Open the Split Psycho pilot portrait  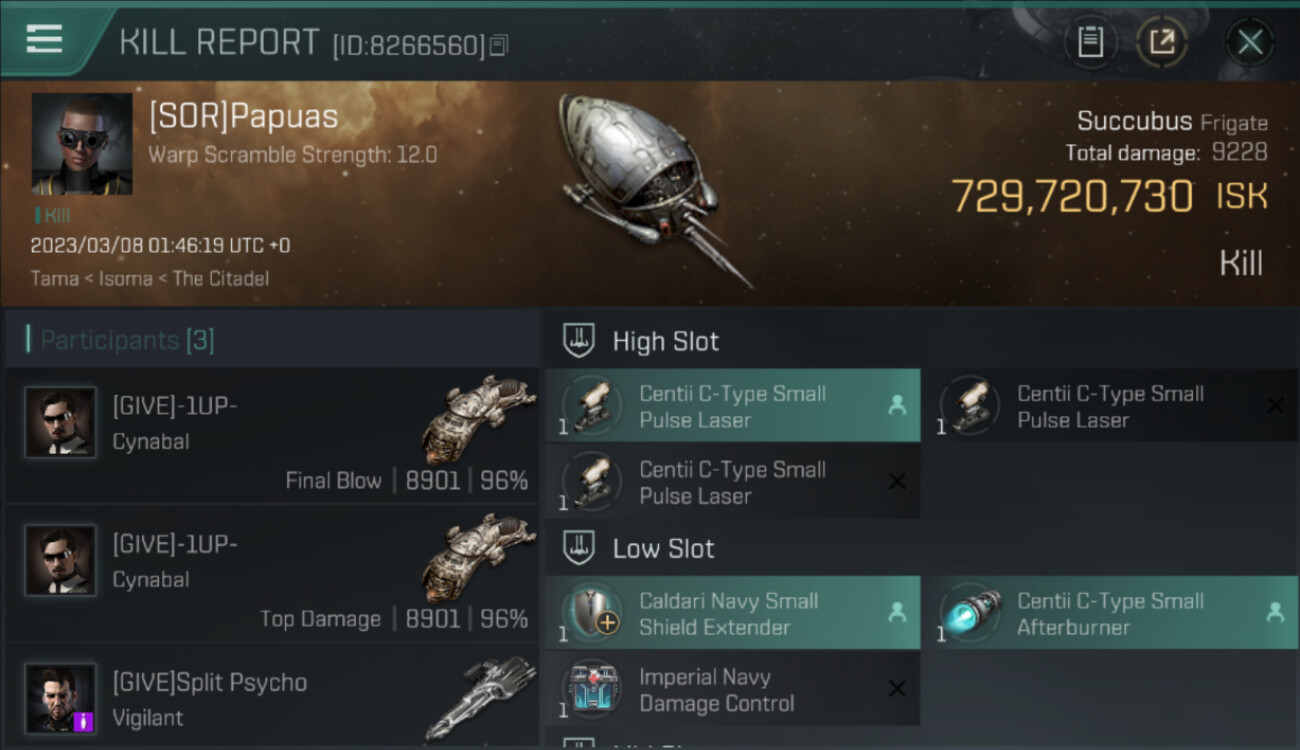click(61, 698)
